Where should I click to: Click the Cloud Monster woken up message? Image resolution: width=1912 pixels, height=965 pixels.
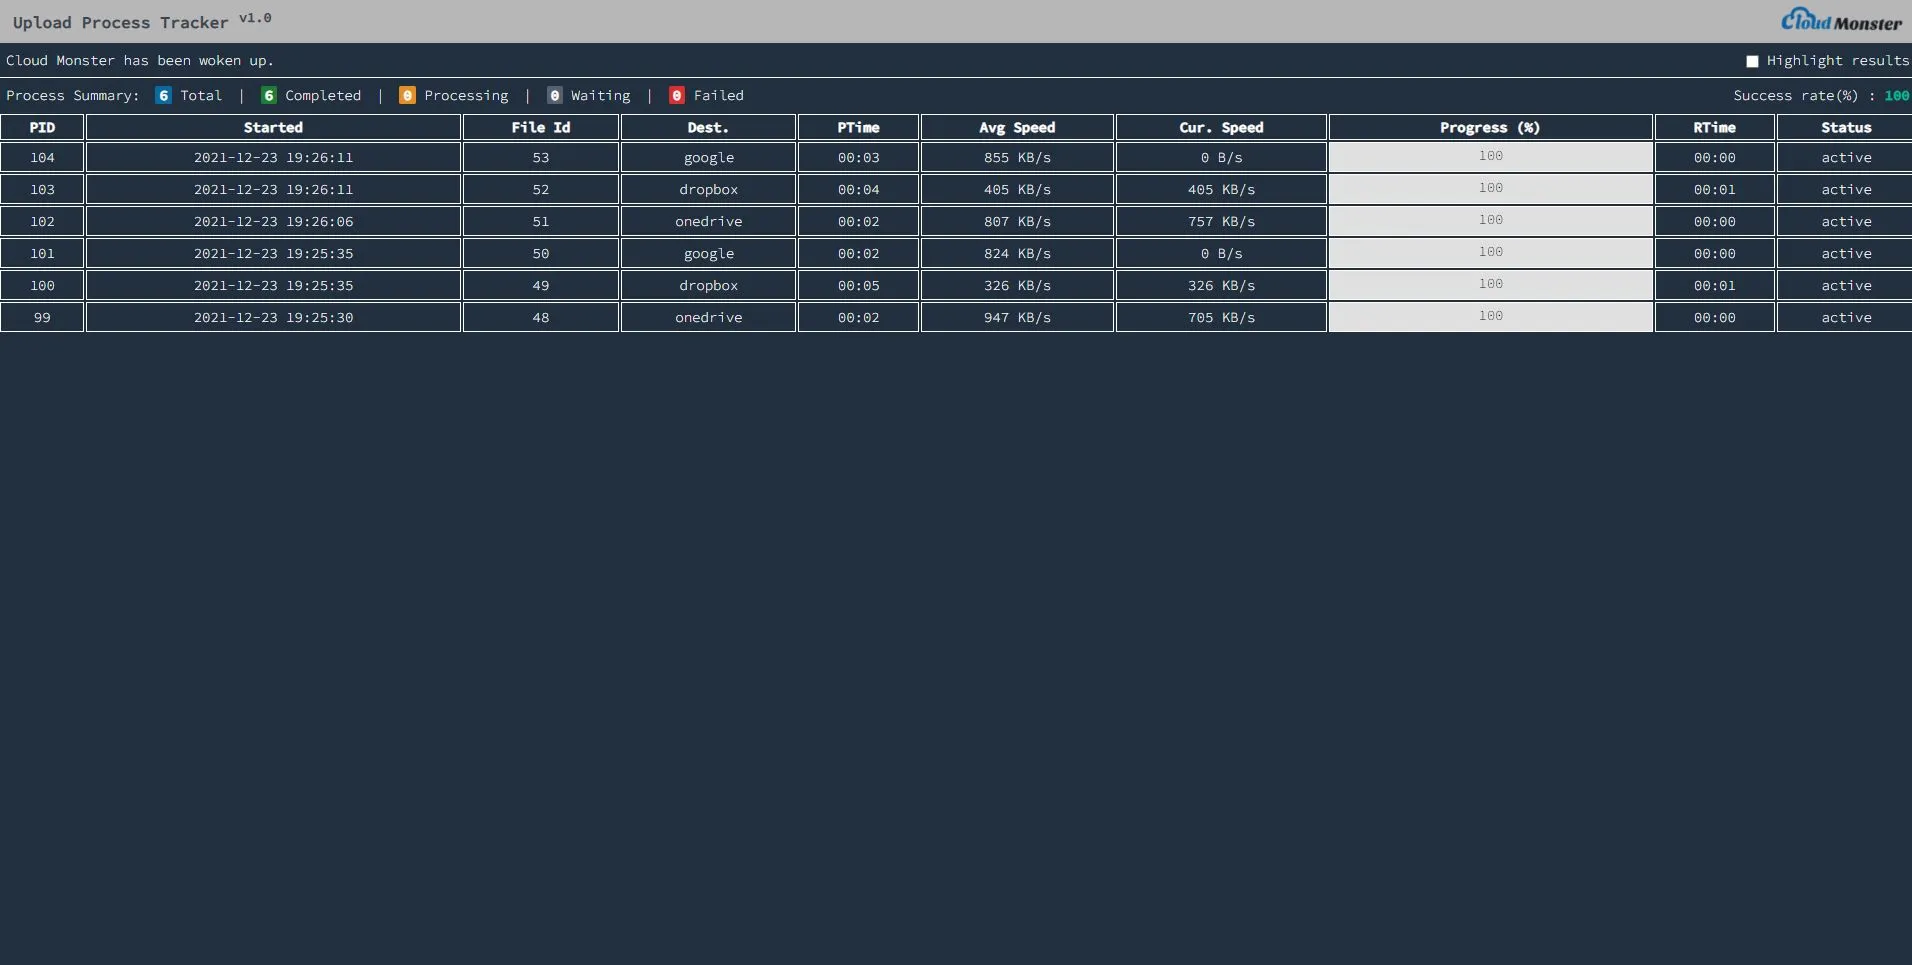[x=140, y=60]
